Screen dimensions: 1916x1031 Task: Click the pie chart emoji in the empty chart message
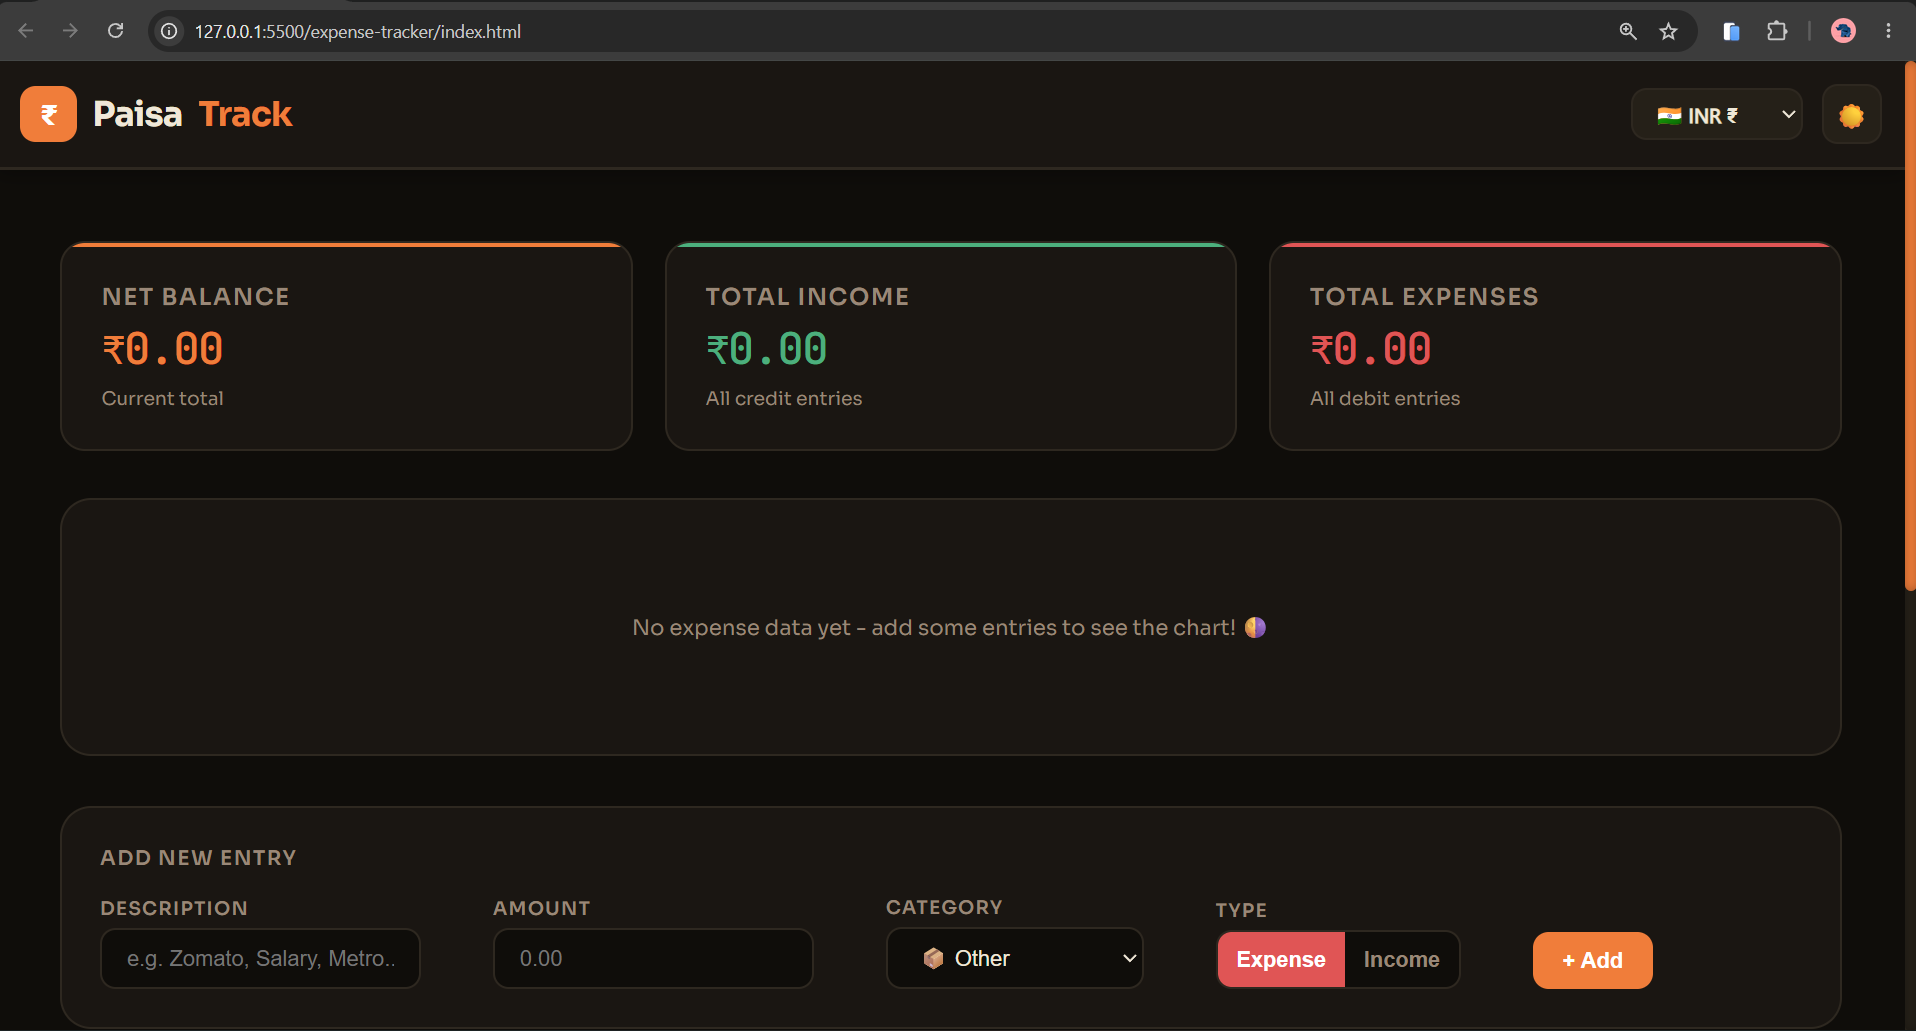[x=1255, y=627]
